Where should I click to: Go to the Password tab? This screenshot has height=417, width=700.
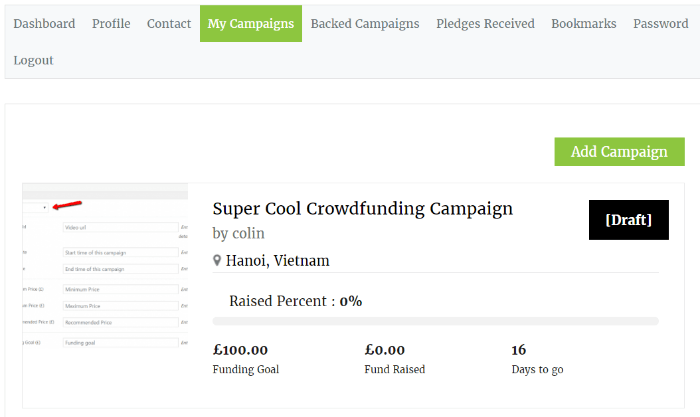point(661,24)
